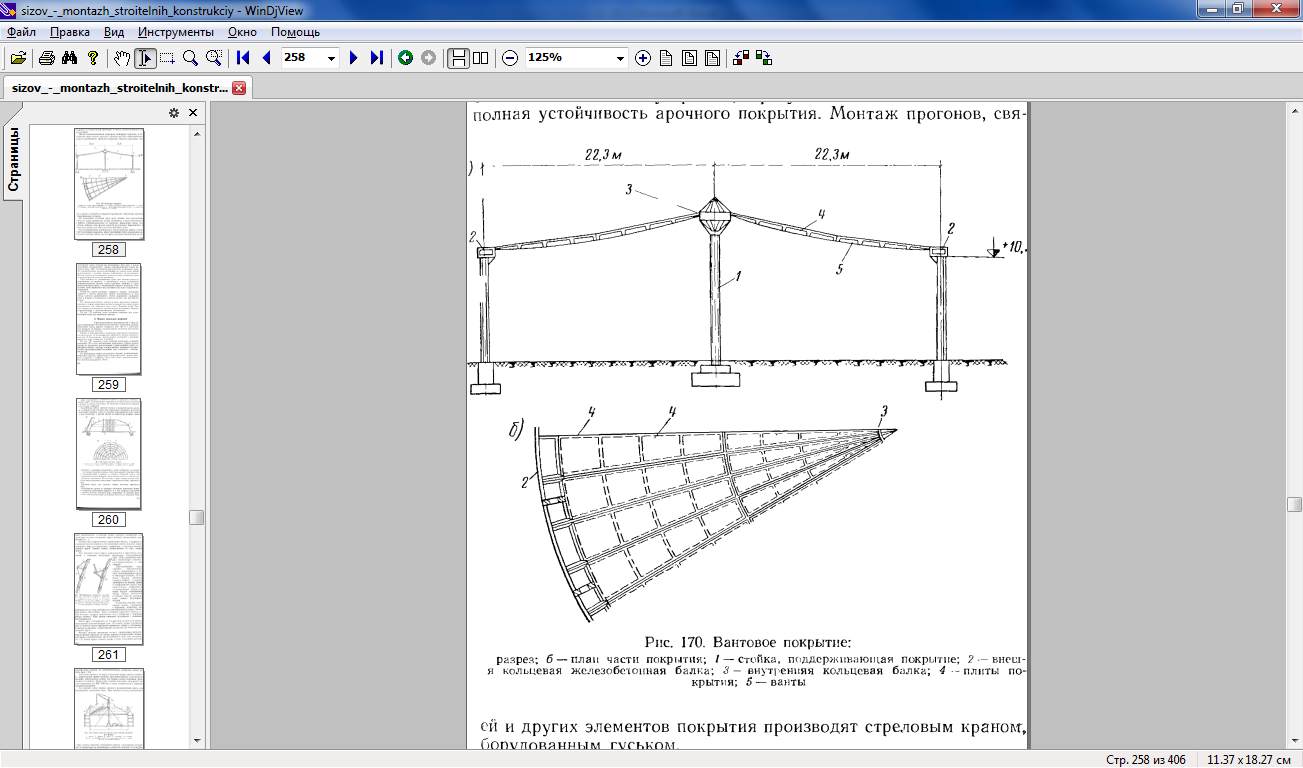Screen dimensions: 1303x768
Task: Open Find with the binoculars icon
Action: (x=69, y=58)
